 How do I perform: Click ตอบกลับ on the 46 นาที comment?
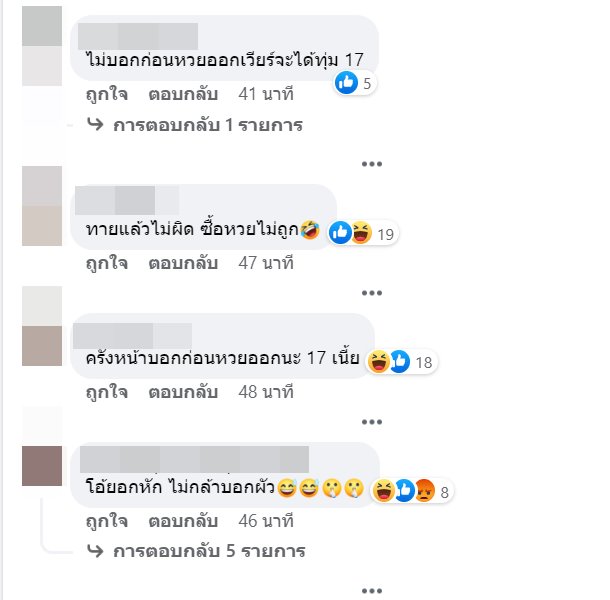183,521
